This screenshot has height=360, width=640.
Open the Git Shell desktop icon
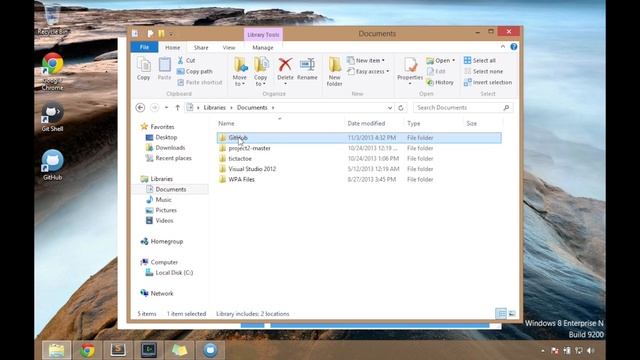(x=52, y=117)
